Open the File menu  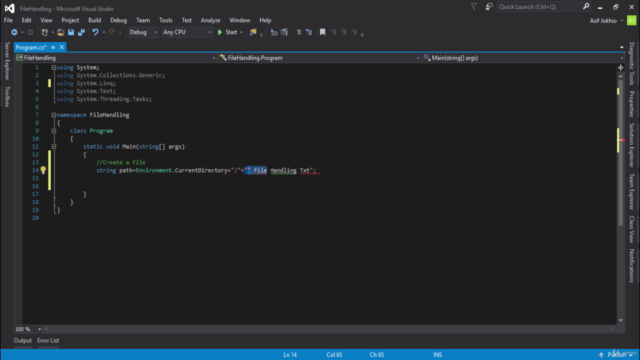8,20
